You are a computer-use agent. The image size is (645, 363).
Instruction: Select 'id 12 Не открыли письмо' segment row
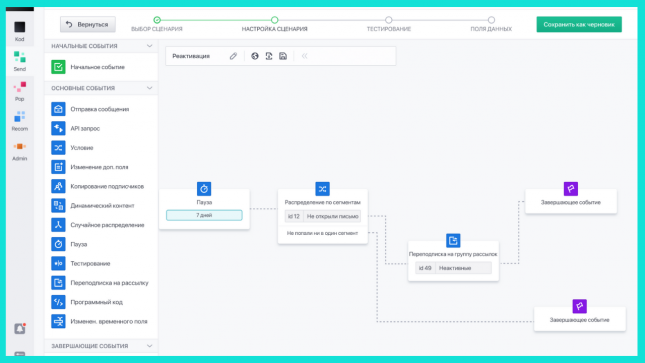pyautogui.click(x=322, y=216)
